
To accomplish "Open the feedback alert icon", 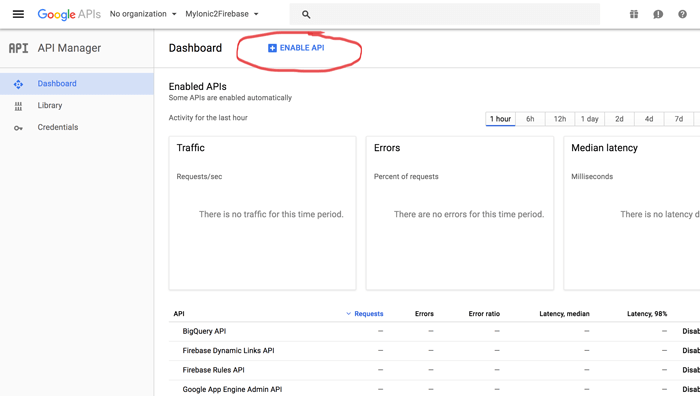I will click(658, 14).
